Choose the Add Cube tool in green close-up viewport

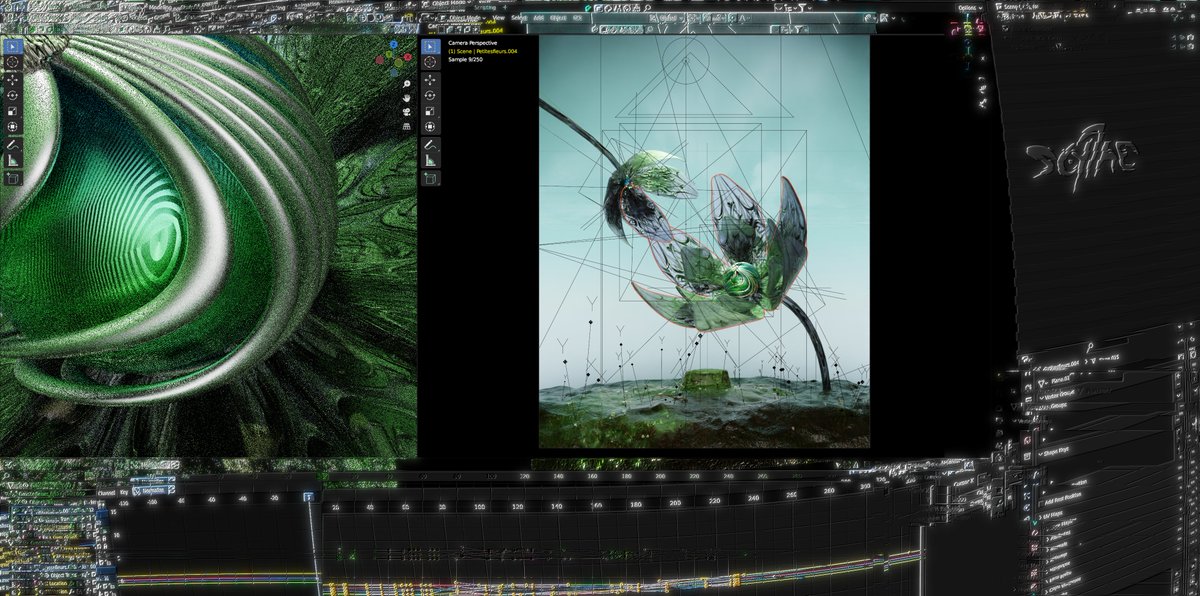11,177
